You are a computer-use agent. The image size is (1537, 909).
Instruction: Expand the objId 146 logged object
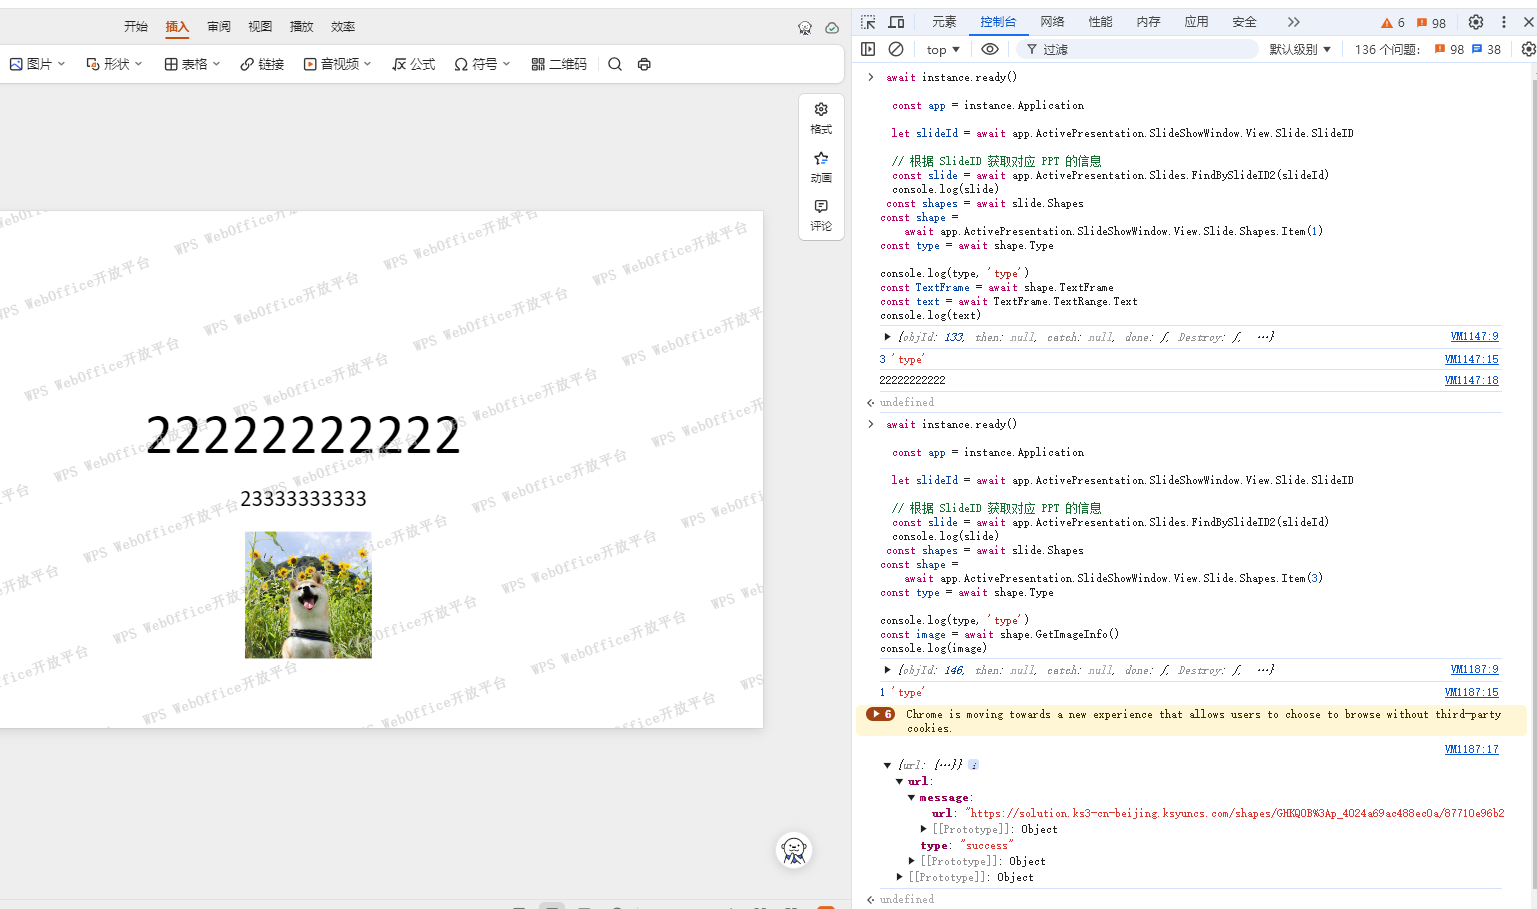[887, 670]
